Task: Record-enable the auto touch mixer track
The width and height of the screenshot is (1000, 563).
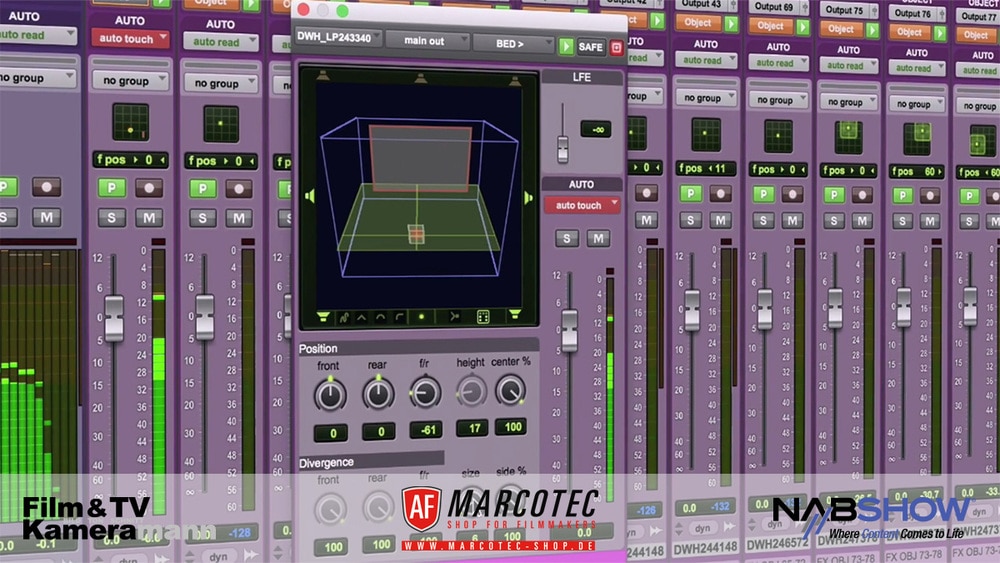Action: tap(149, 188)
